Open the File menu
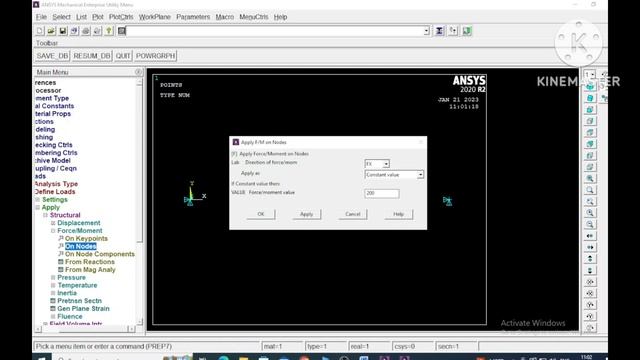This screenshot has height=360, width=640. tap(41, 17)
